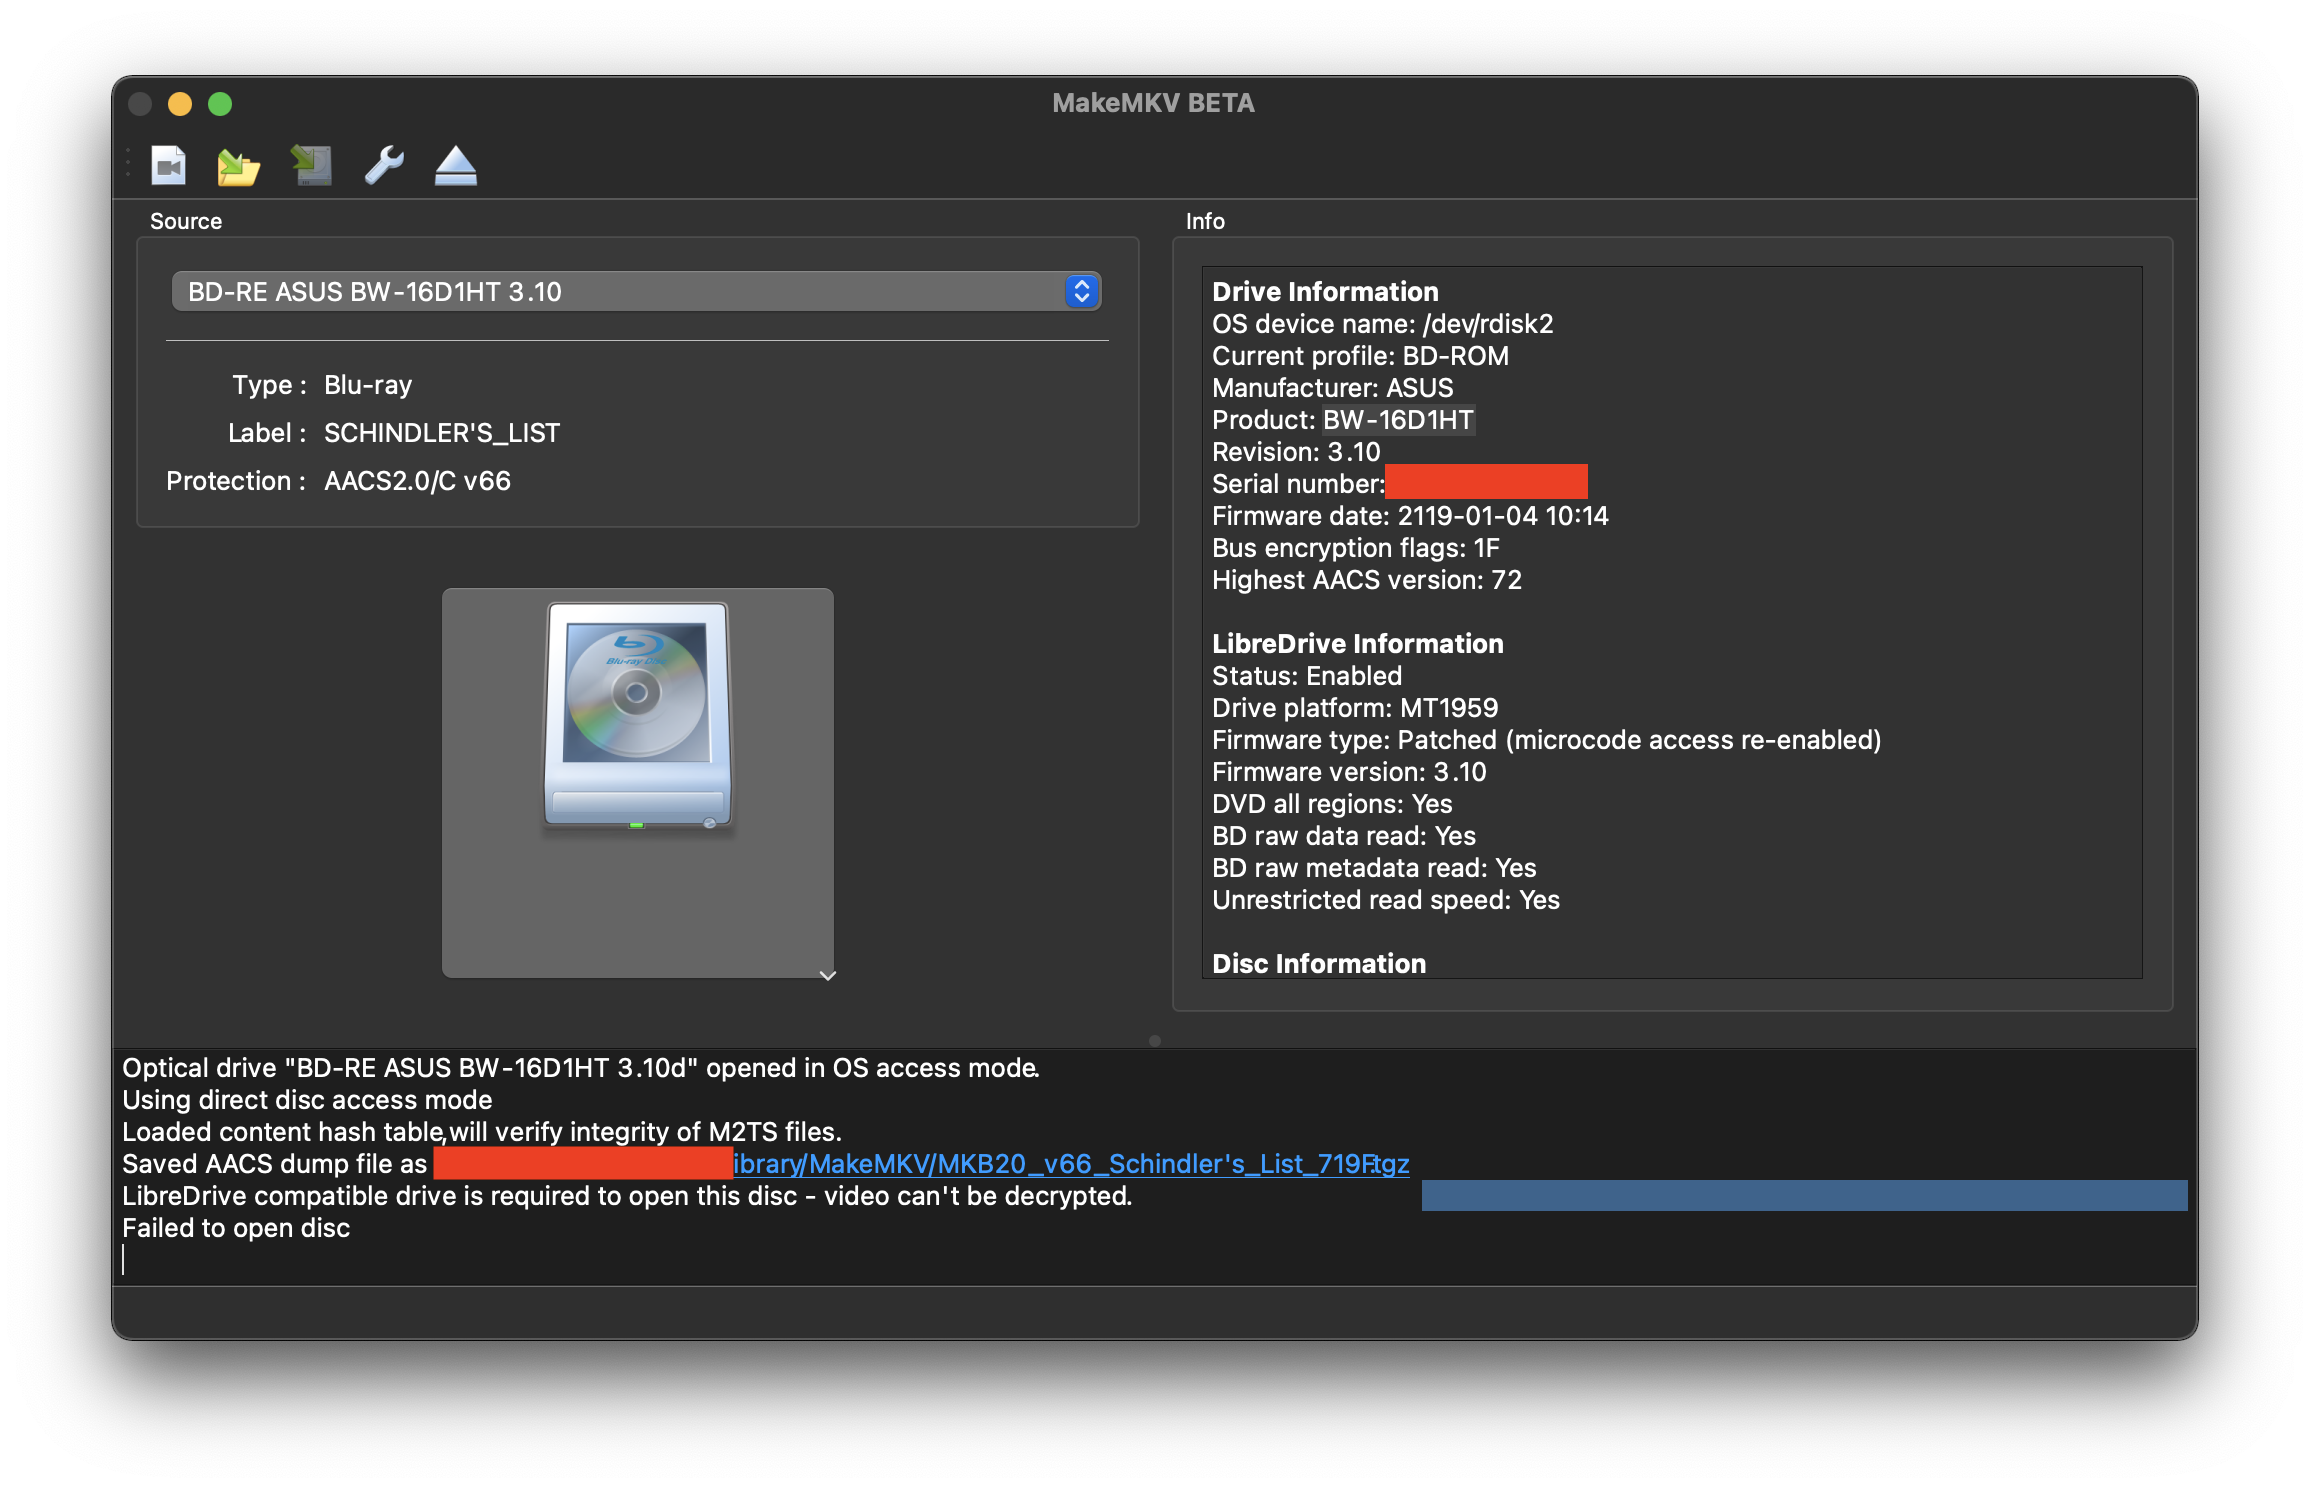
Task: Click the Manufacturer: ASUS line
Action: pyautogui.click(x=1333, y=388)
